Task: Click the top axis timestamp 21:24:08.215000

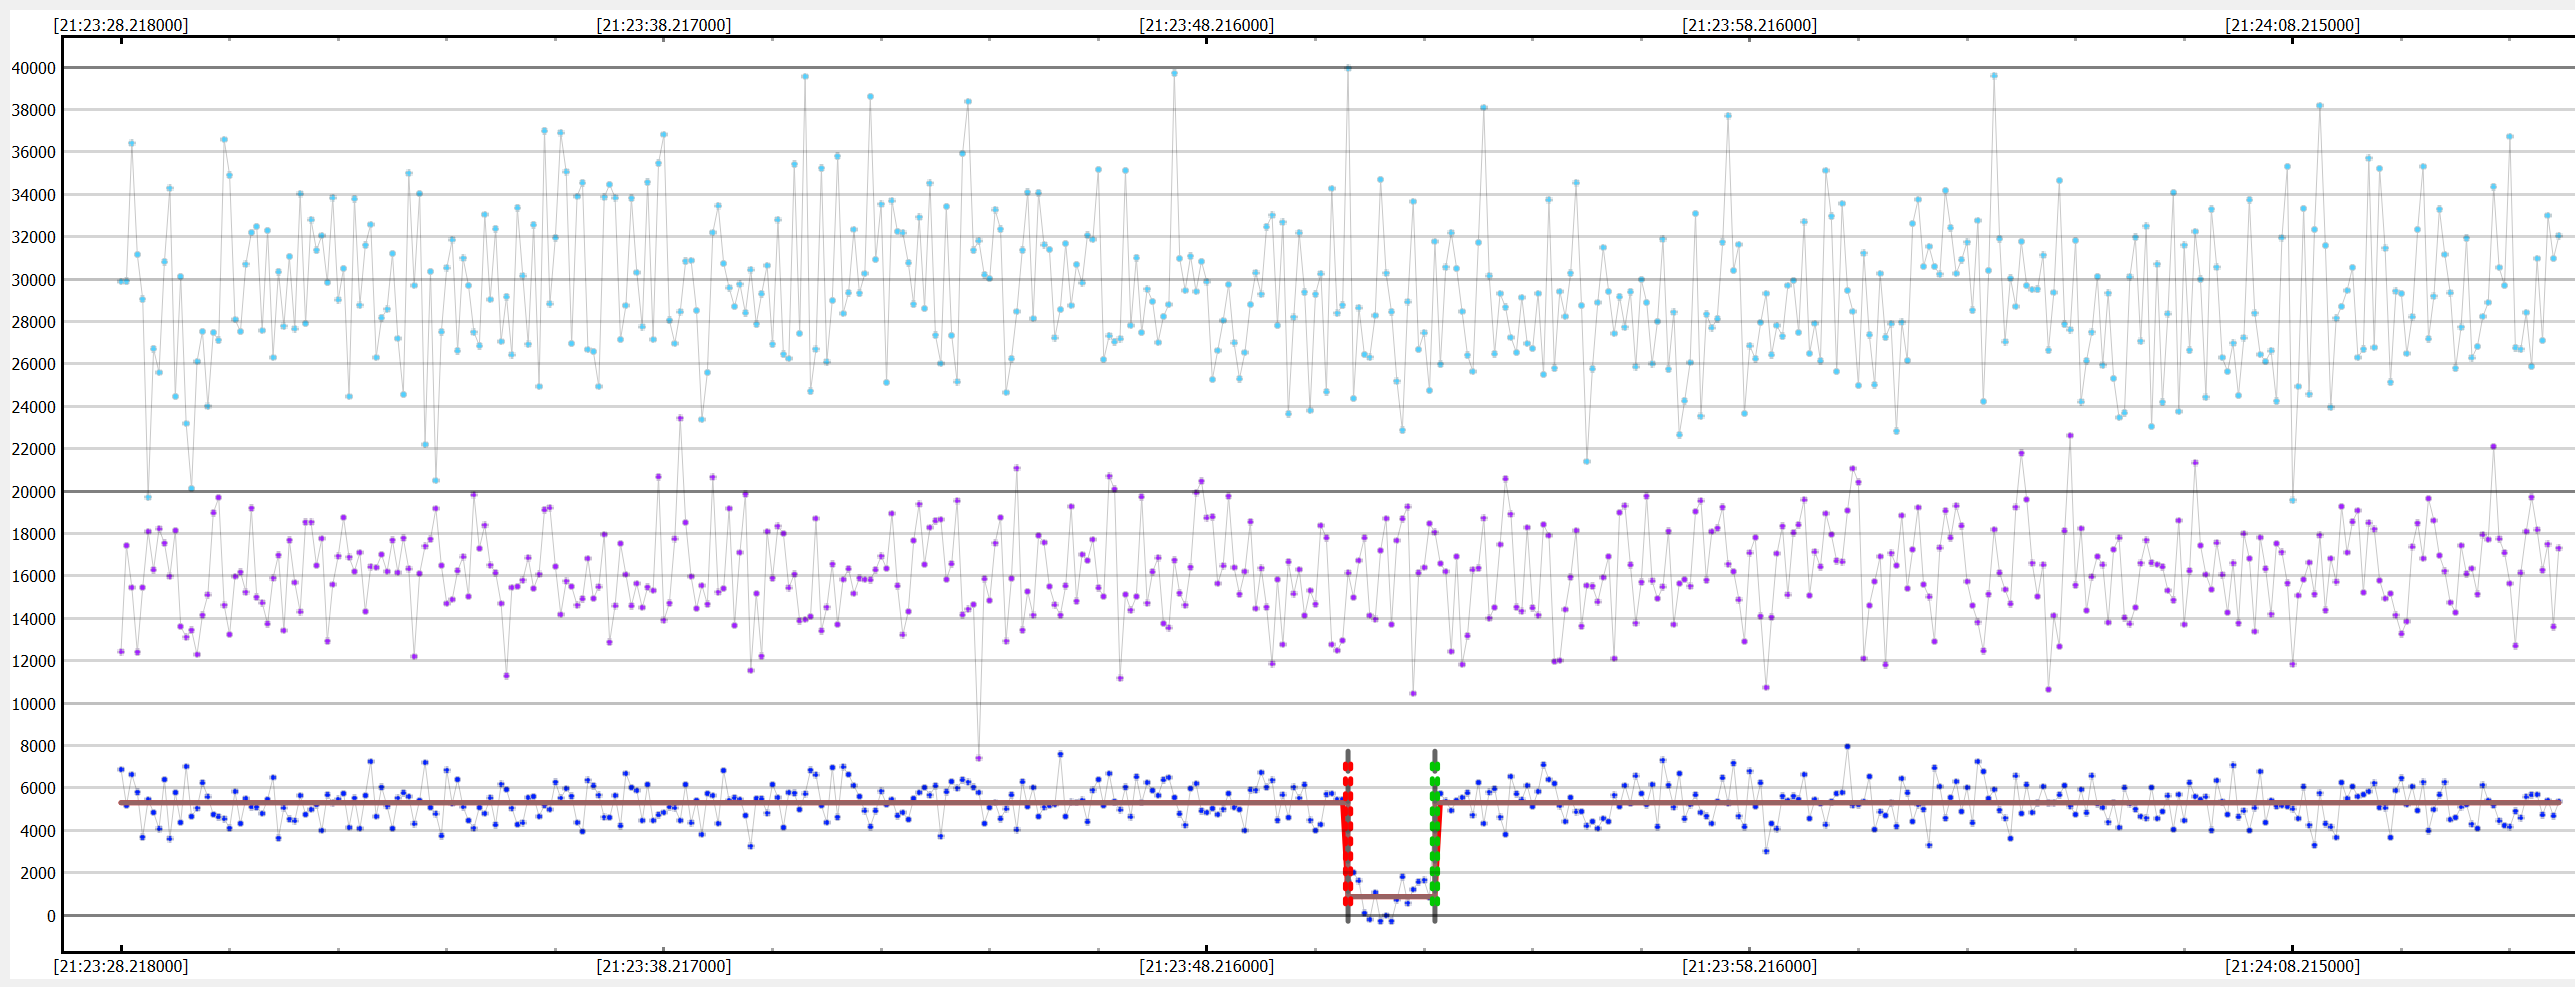Action: pos(2293,25)
